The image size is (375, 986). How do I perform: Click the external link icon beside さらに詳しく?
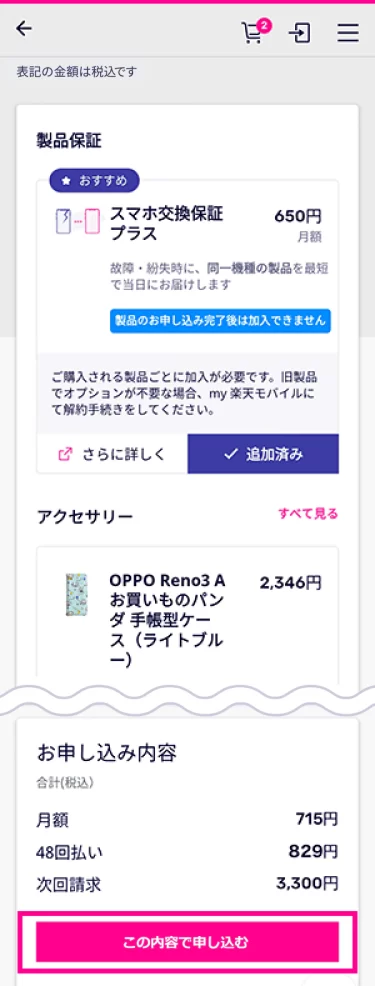point(65,454)
